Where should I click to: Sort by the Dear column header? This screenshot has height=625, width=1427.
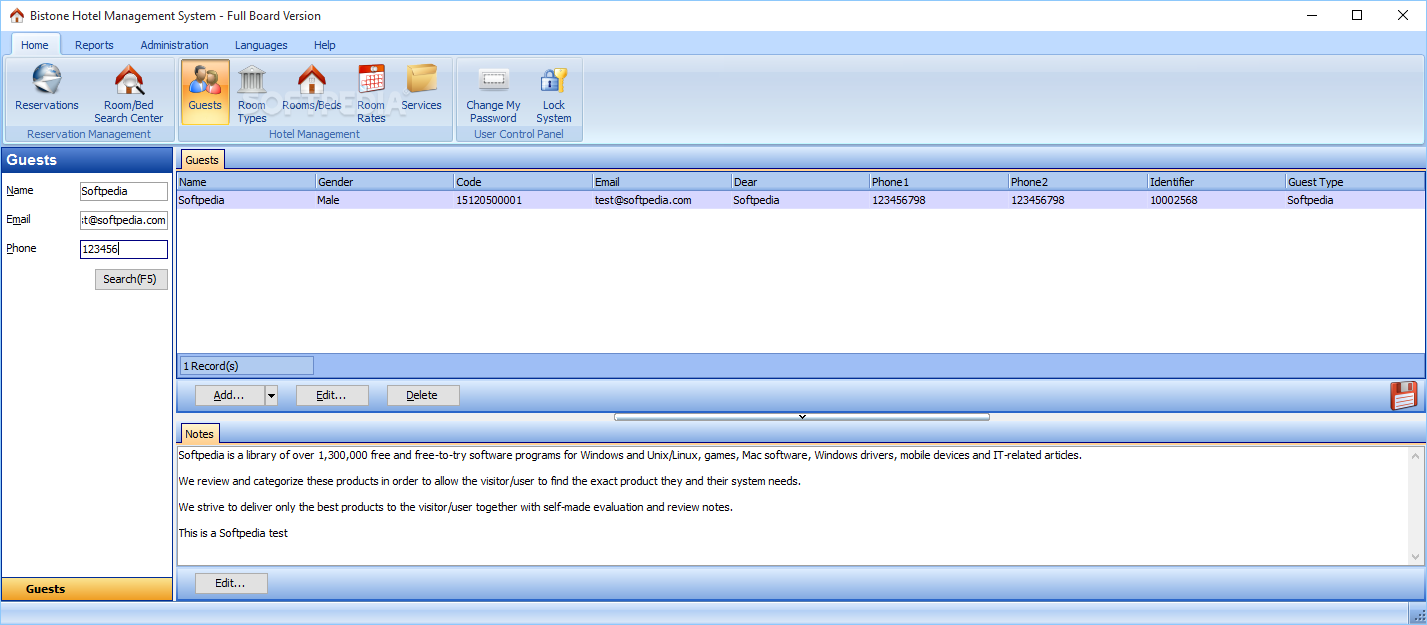[800, 182]
